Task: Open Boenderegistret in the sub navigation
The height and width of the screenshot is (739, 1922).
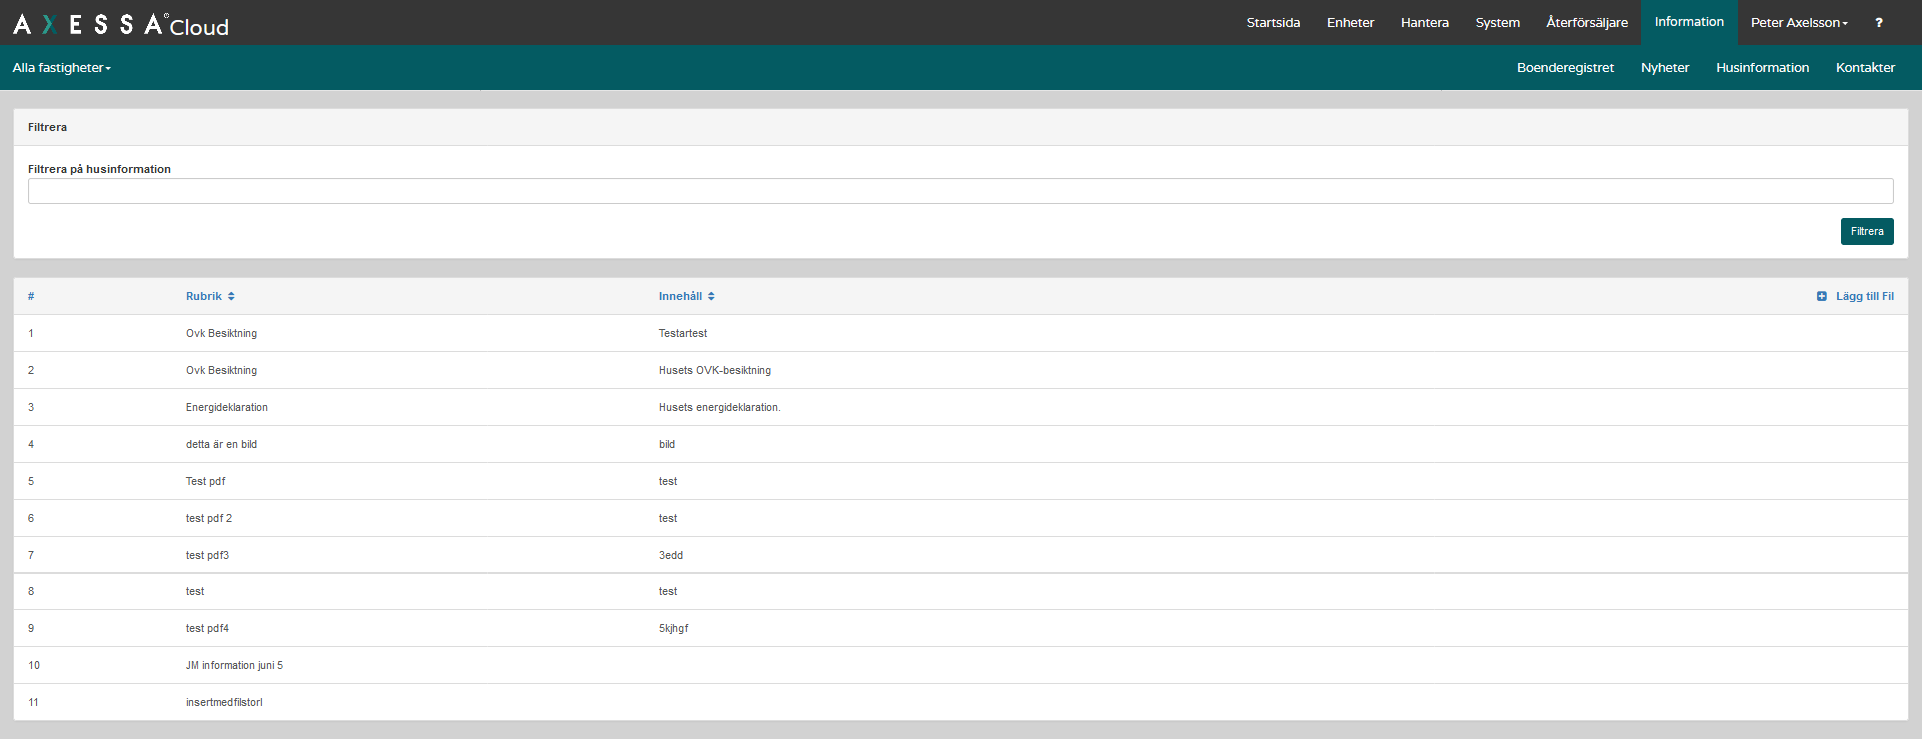Action: pyautogui.click(x=1565, y=68)
